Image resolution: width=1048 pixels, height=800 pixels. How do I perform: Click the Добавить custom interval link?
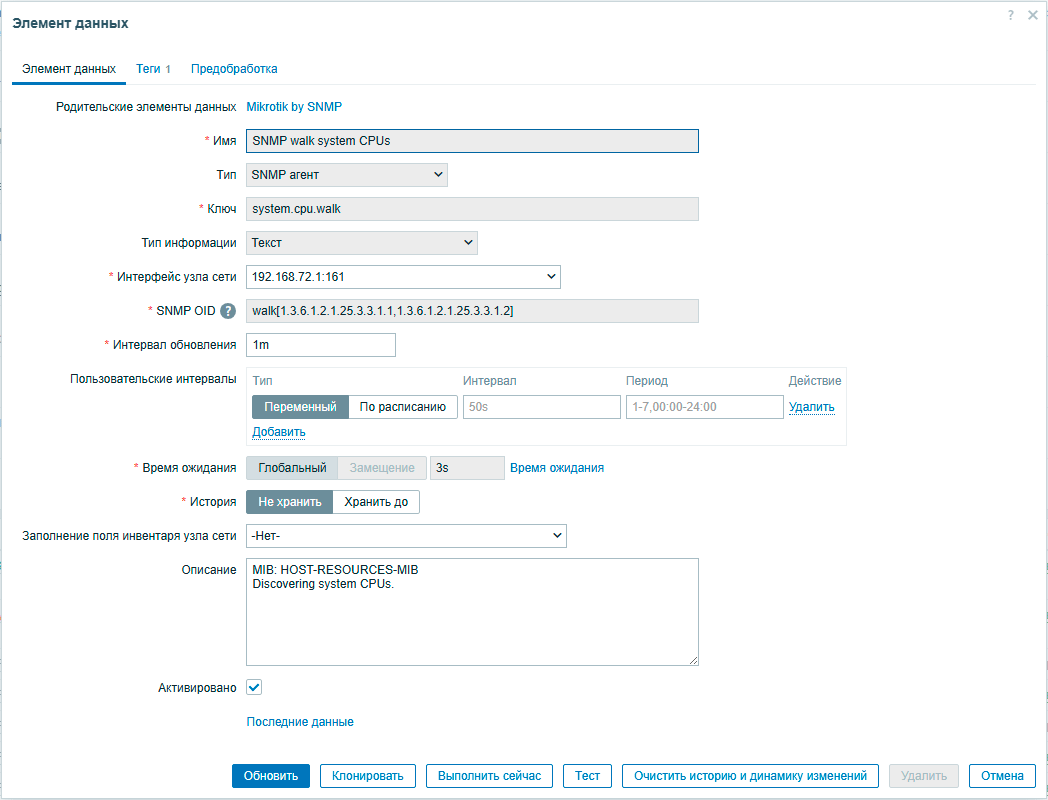click(x=279, y=432)
